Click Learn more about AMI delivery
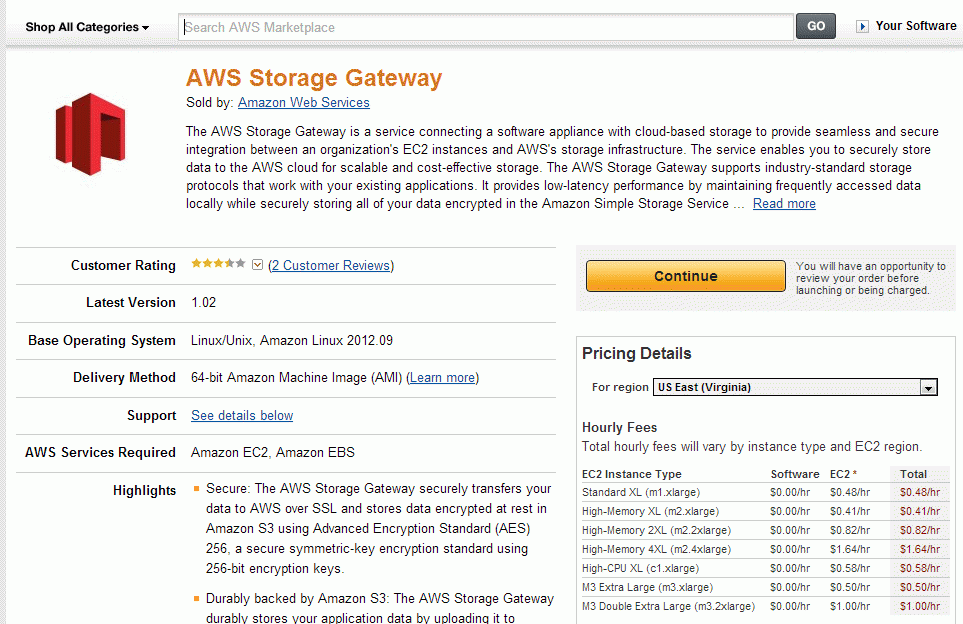Image resolution: width=963 pixels, height=624 pixels. click(442, 378)
